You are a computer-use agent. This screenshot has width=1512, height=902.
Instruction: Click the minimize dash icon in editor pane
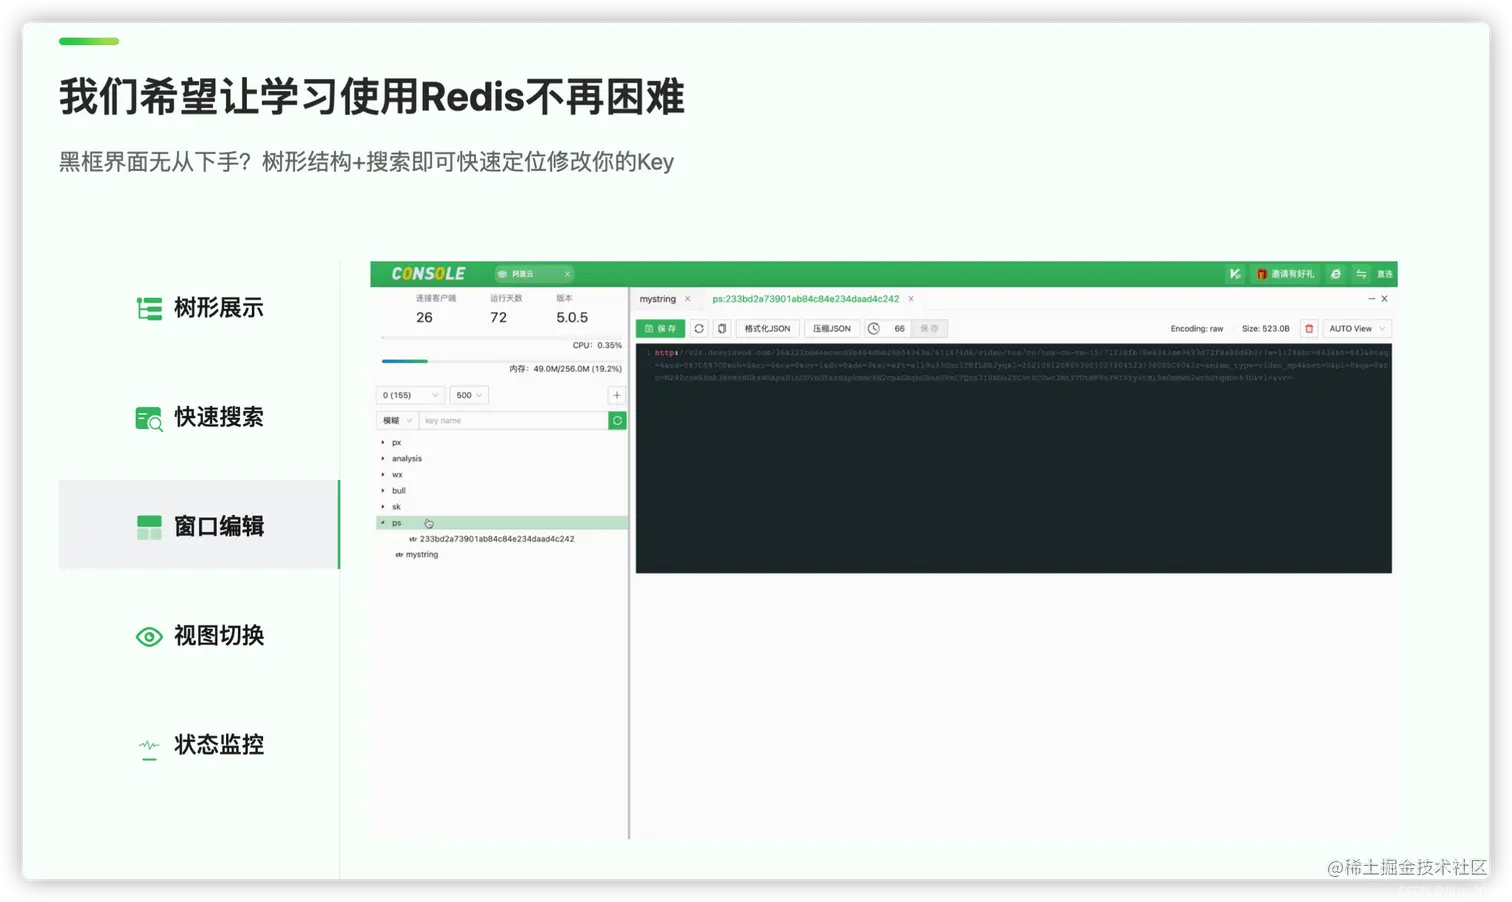[x=1371, y=299]
